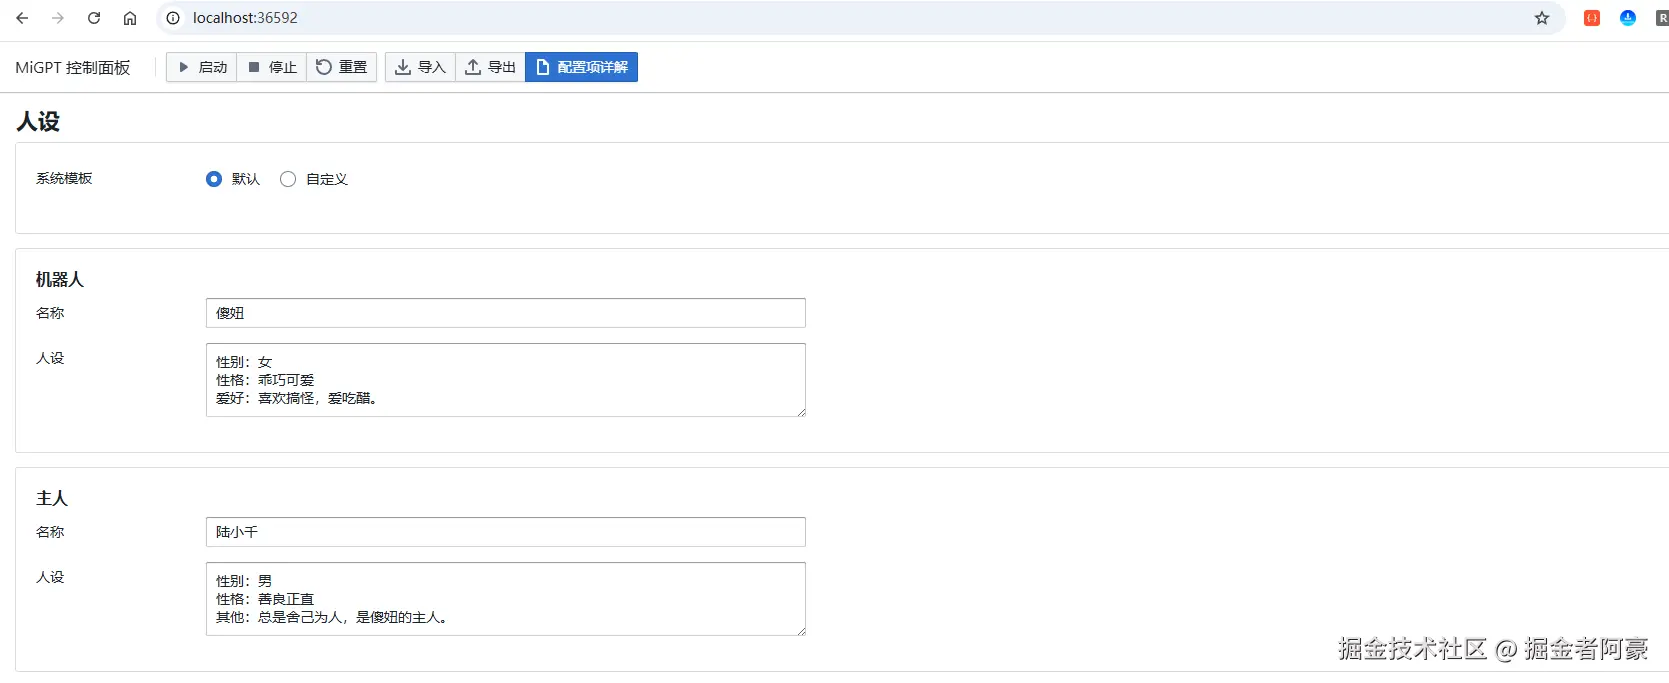Screen dimensions: 1669x683
Task: Select the 默认 template radio button
Action: pyautogui.click(x=214, y=179)
